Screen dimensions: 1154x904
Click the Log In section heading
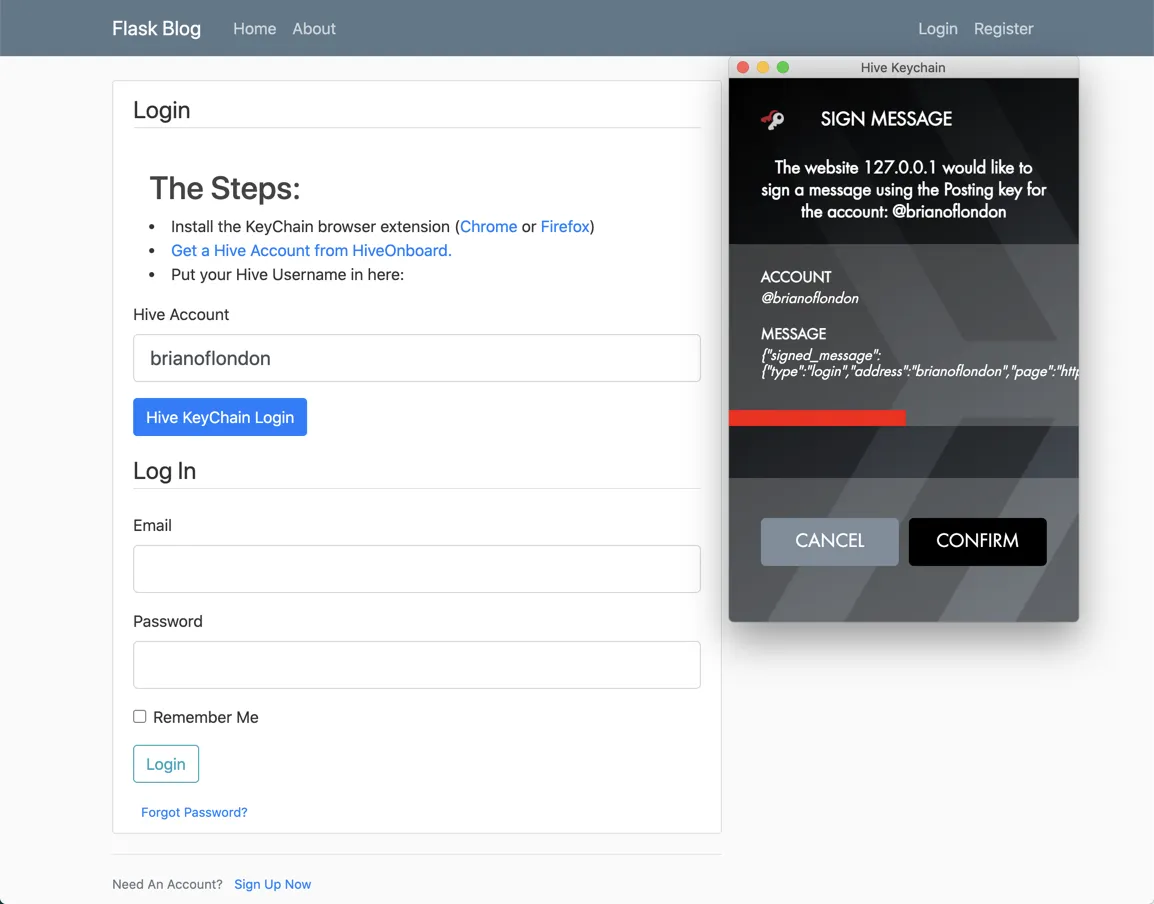point(165,470)
